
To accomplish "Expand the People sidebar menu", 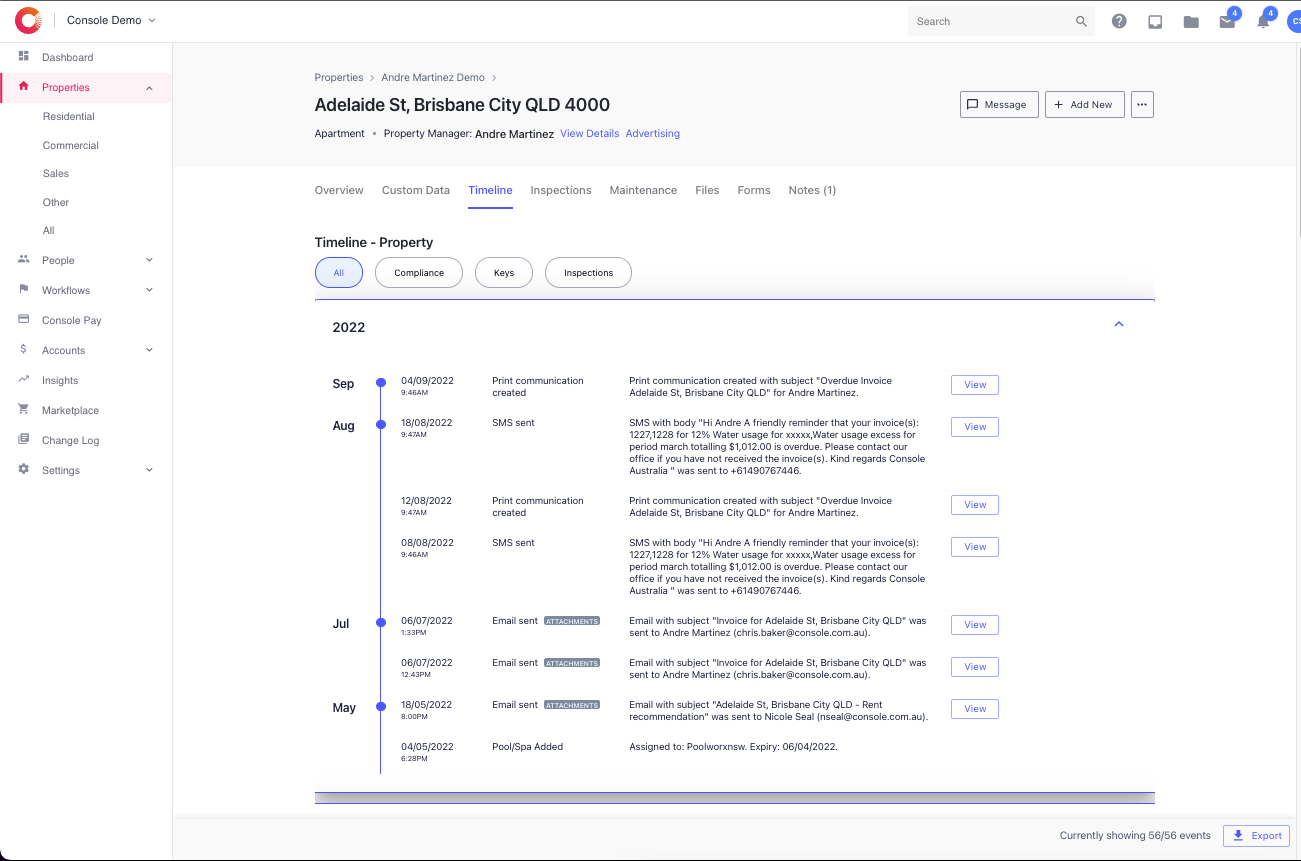I will point(149,260).
